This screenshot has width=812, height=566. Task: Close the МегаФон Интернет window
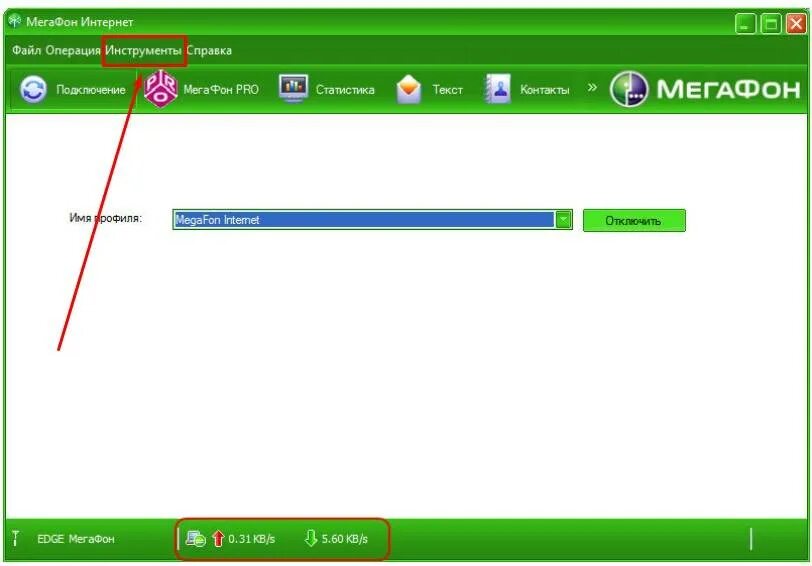coord(796,23)
